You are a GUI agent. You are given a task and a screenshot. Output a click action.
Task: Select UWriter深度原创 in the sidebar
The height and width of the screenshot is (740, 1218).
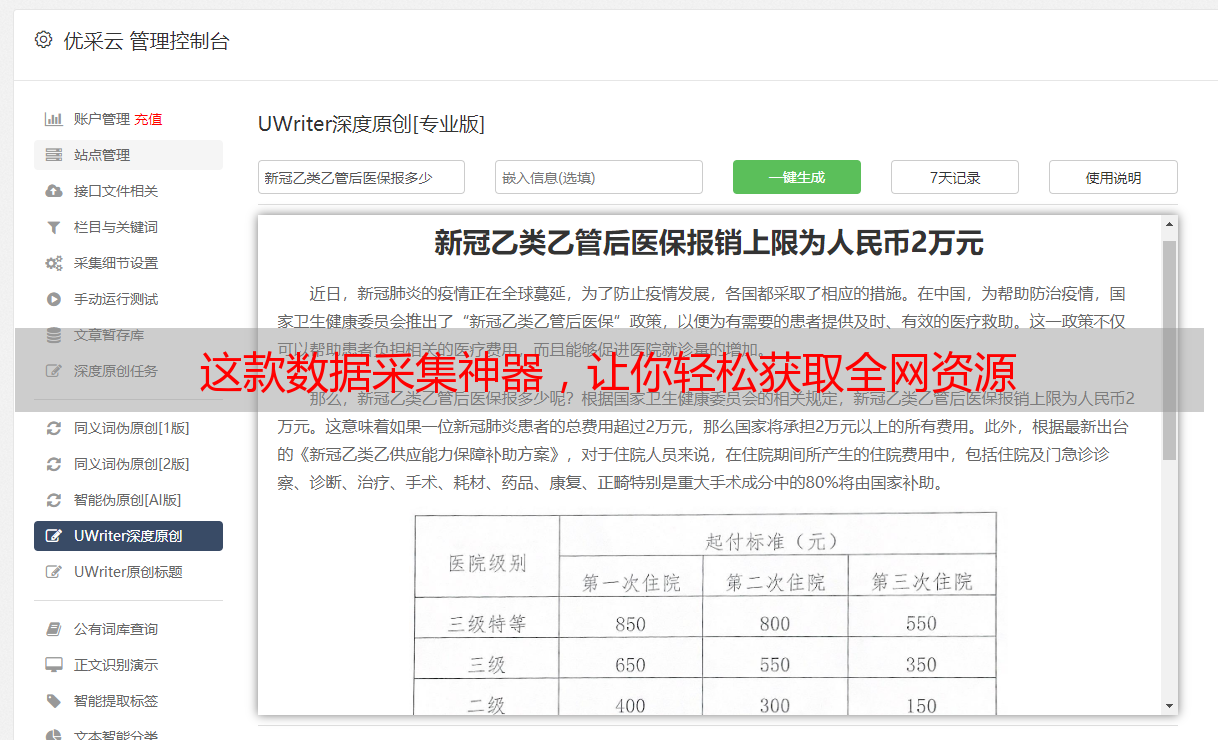(128, 536)
